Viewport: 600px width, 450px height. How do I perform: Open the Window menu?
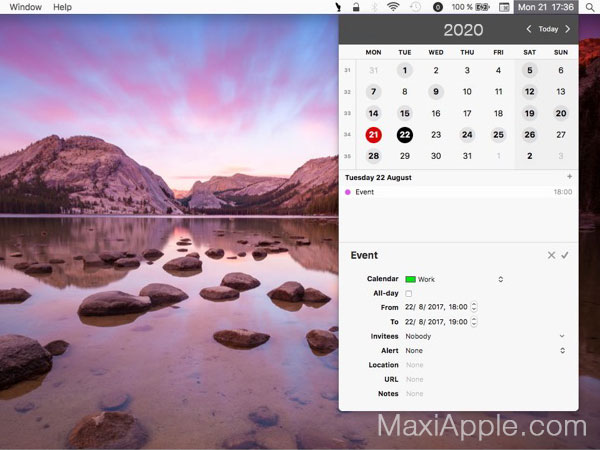coord(26,7)
